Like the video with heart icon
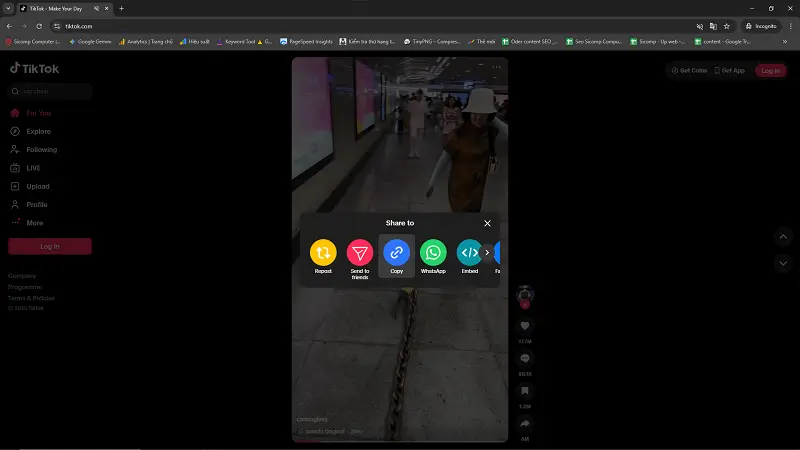This screenshot has height=450, width=800. 524,326
